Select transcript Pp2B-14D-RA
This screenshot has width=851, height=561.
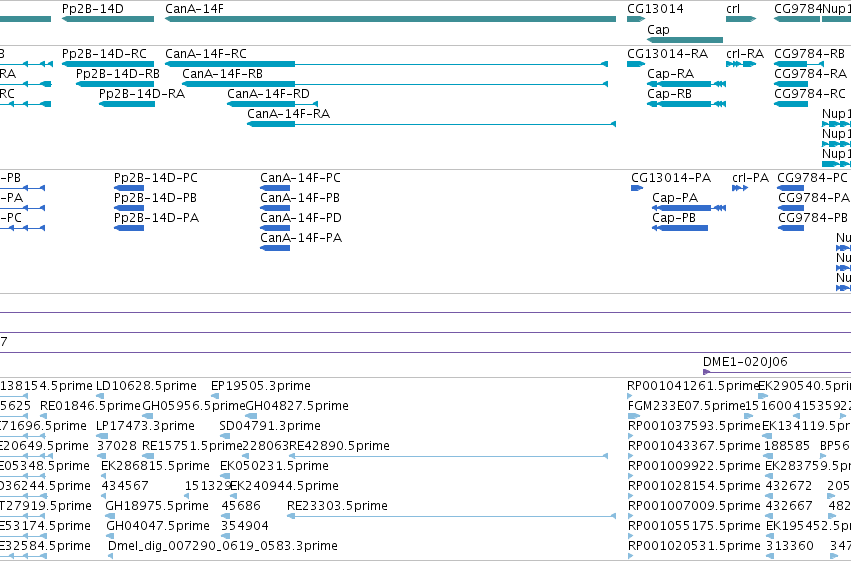pos(126,104)
